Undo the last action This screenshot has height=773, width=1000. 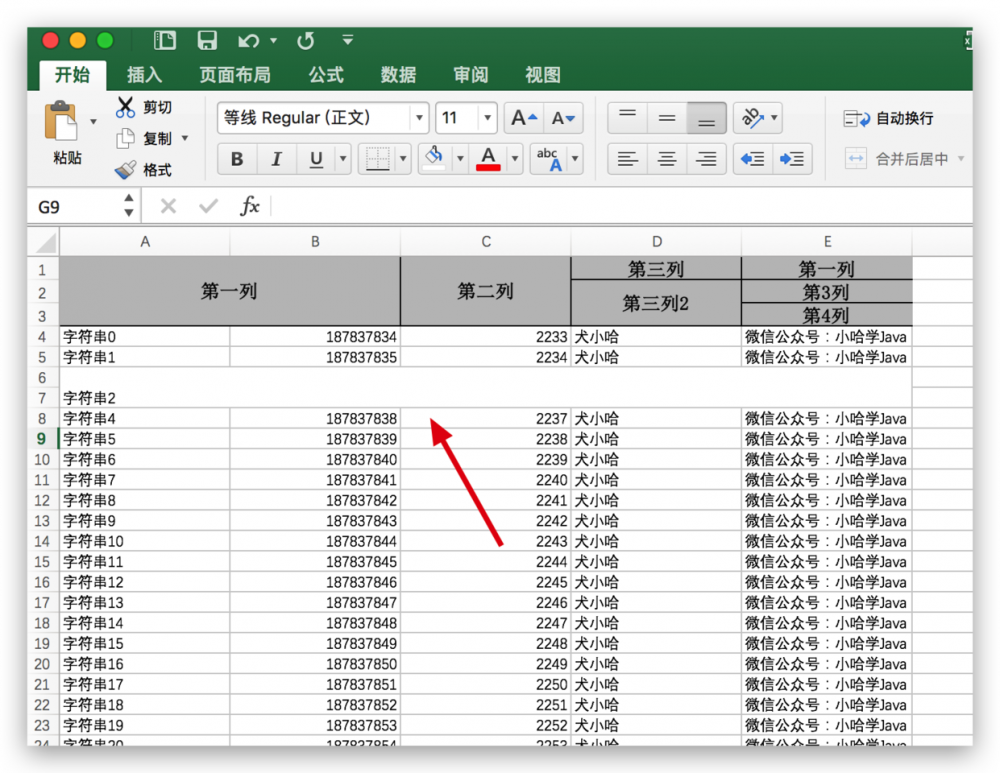pos(249,40)
